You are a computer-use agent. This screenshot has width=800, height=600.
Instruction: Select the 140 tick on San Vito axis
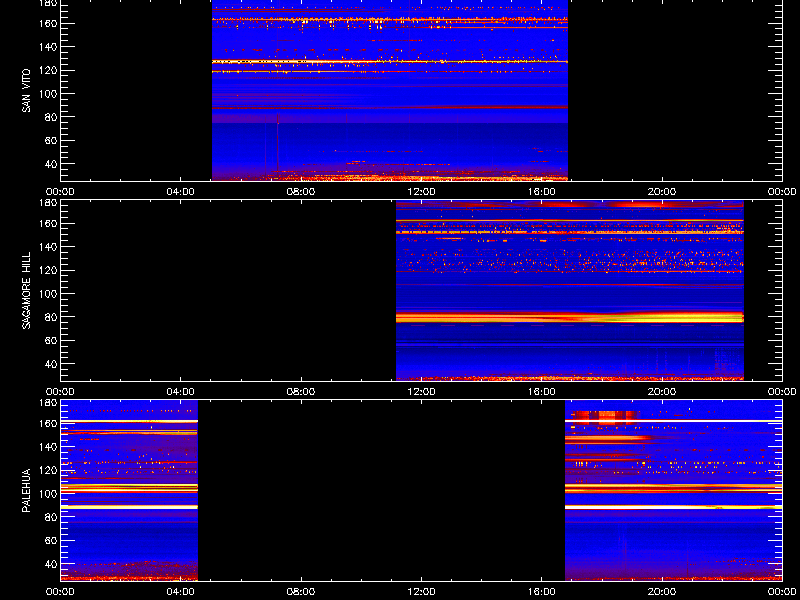click(x=49, y=47)
